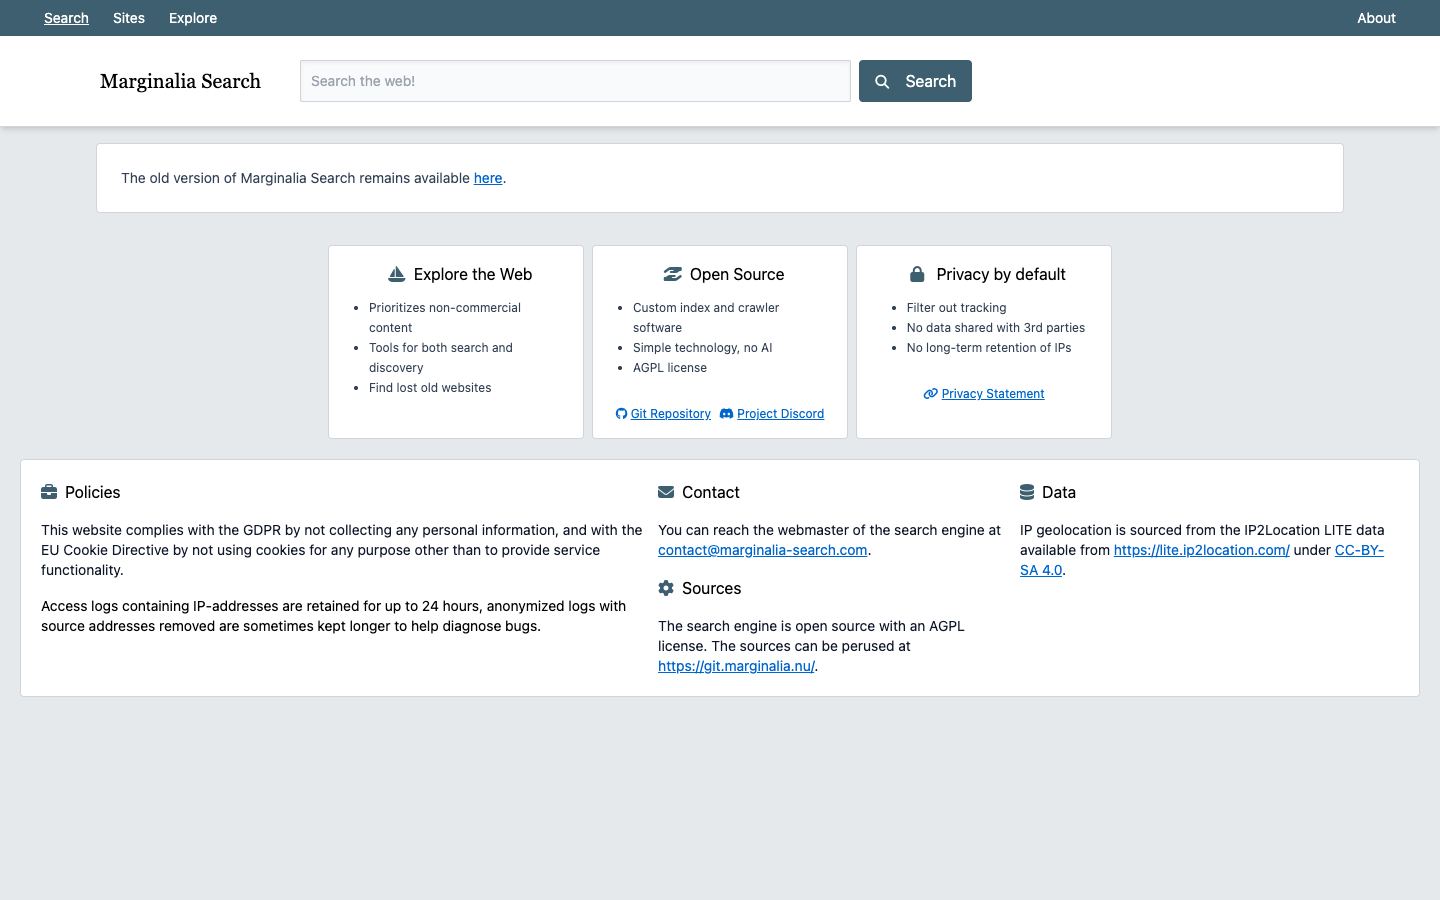Click the "Open Source" card heading
The height and width of the screenshot is (900, 1440).
point(737,274)
